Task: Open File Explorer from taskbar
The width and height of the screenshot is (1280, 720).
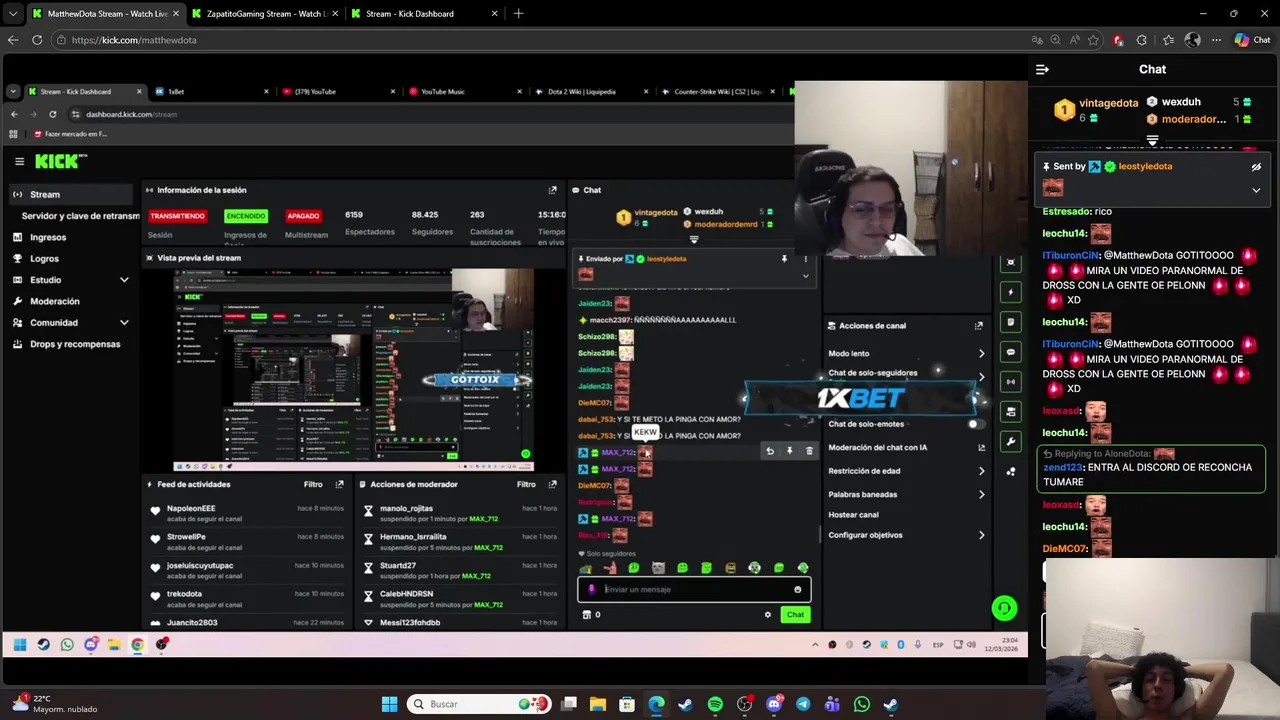Action: click(x=598, y=704)
